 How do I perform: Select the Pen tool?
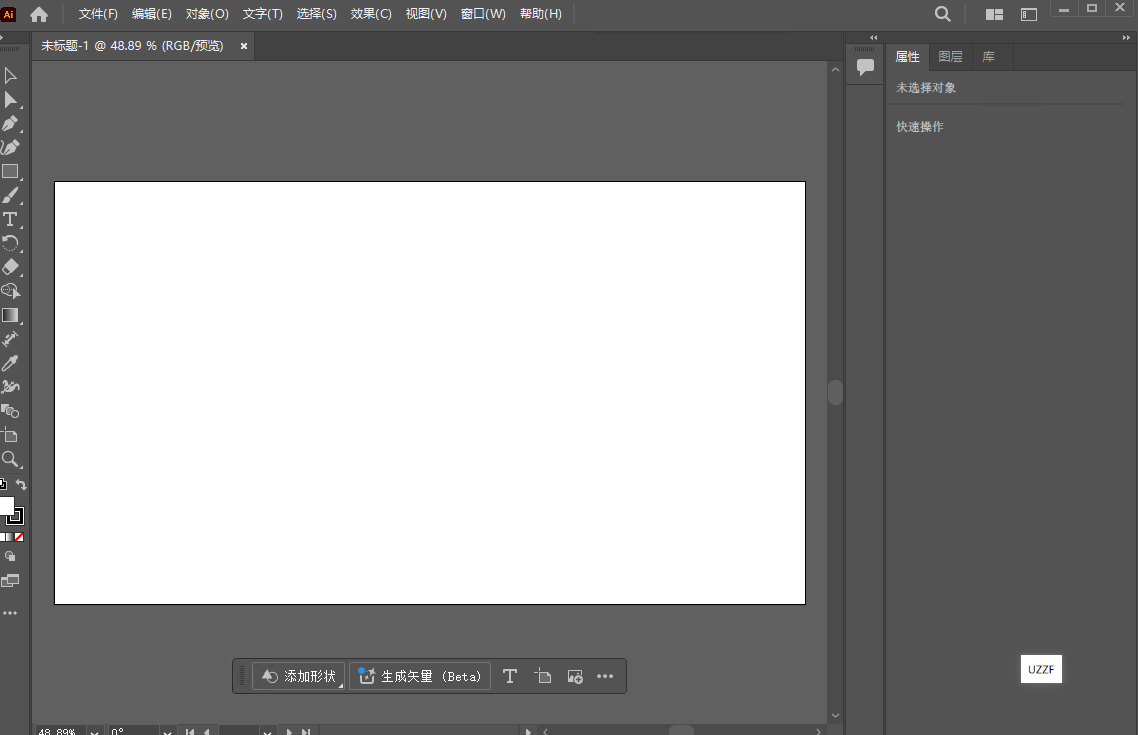coord(12,123)
